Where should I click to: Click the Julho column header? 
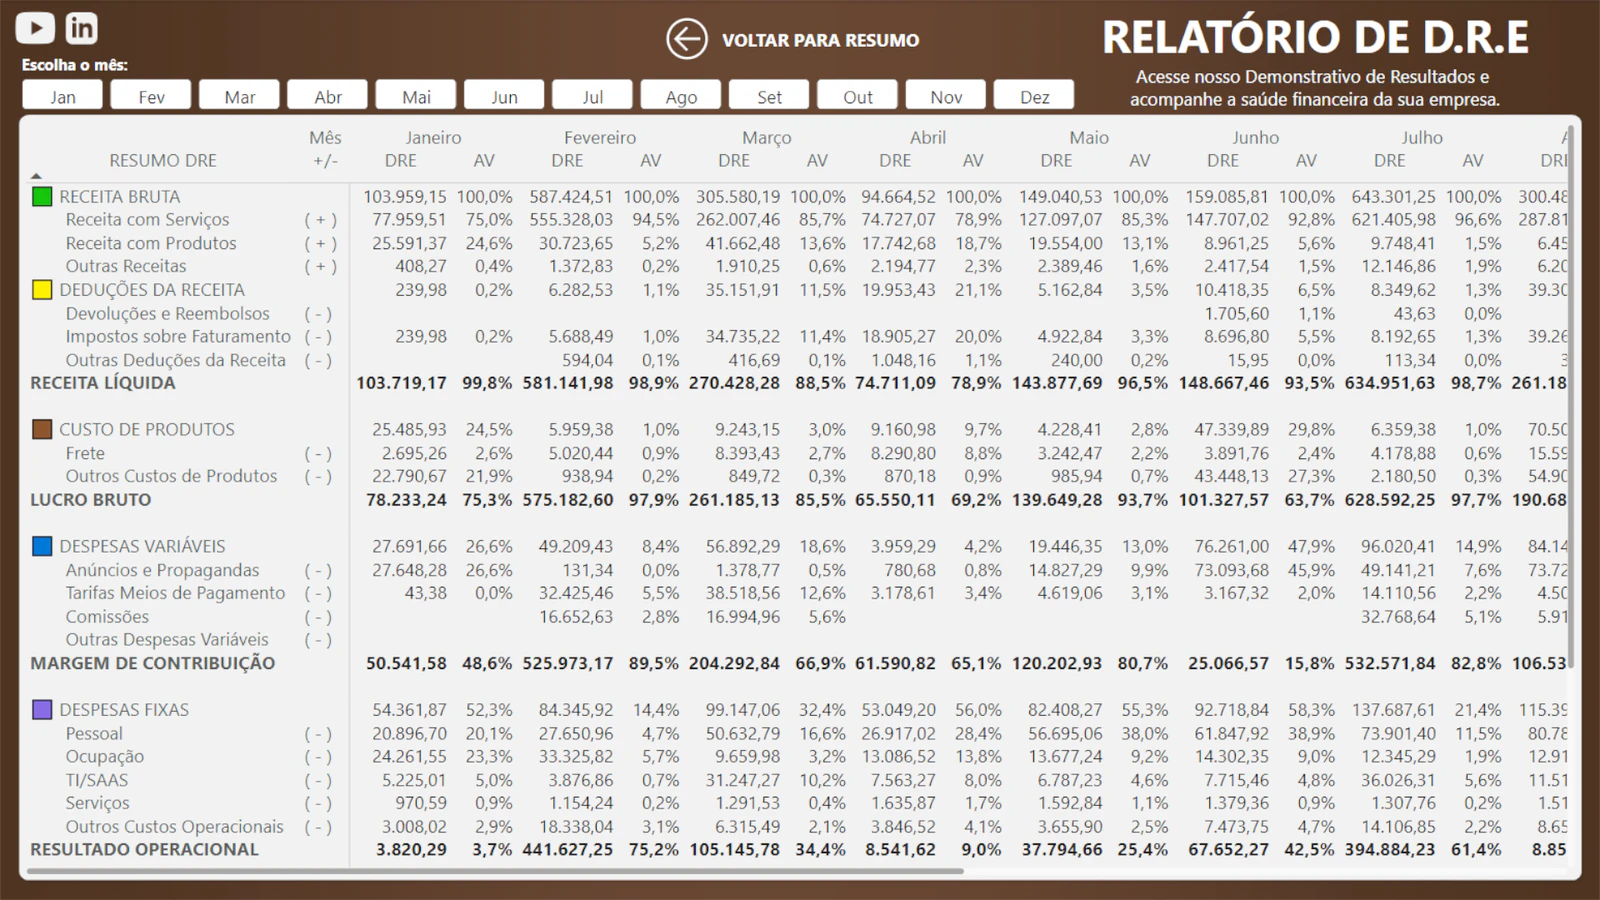pos(1422,138)
